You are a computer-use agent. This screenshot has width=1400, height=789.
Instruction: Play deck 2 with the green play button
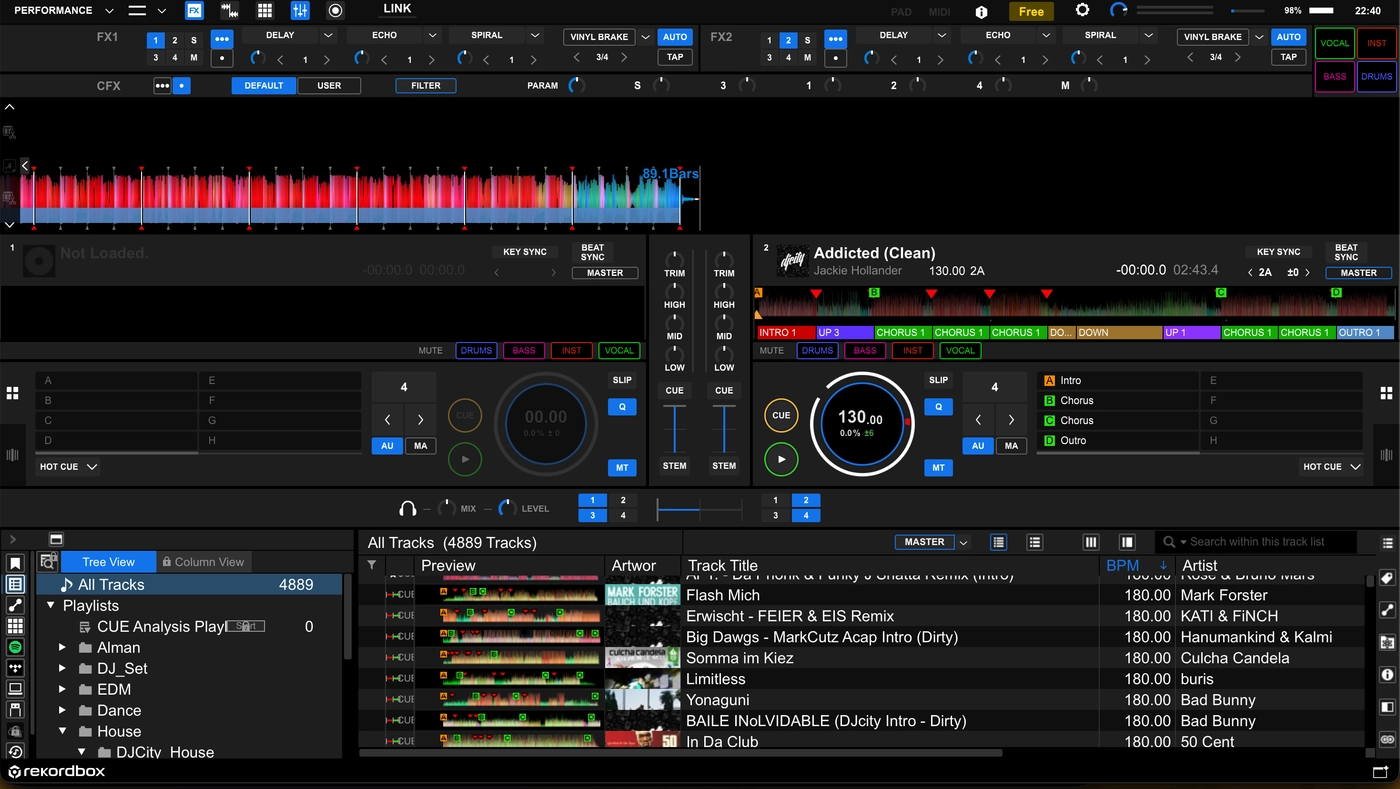(x=781, y=459)
